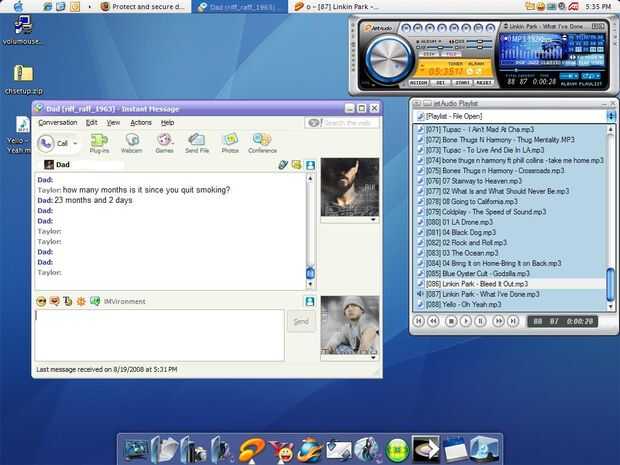The image size is (620, 465).
Task: Open the Photos sharing icon
Action: tap(230, 143)
